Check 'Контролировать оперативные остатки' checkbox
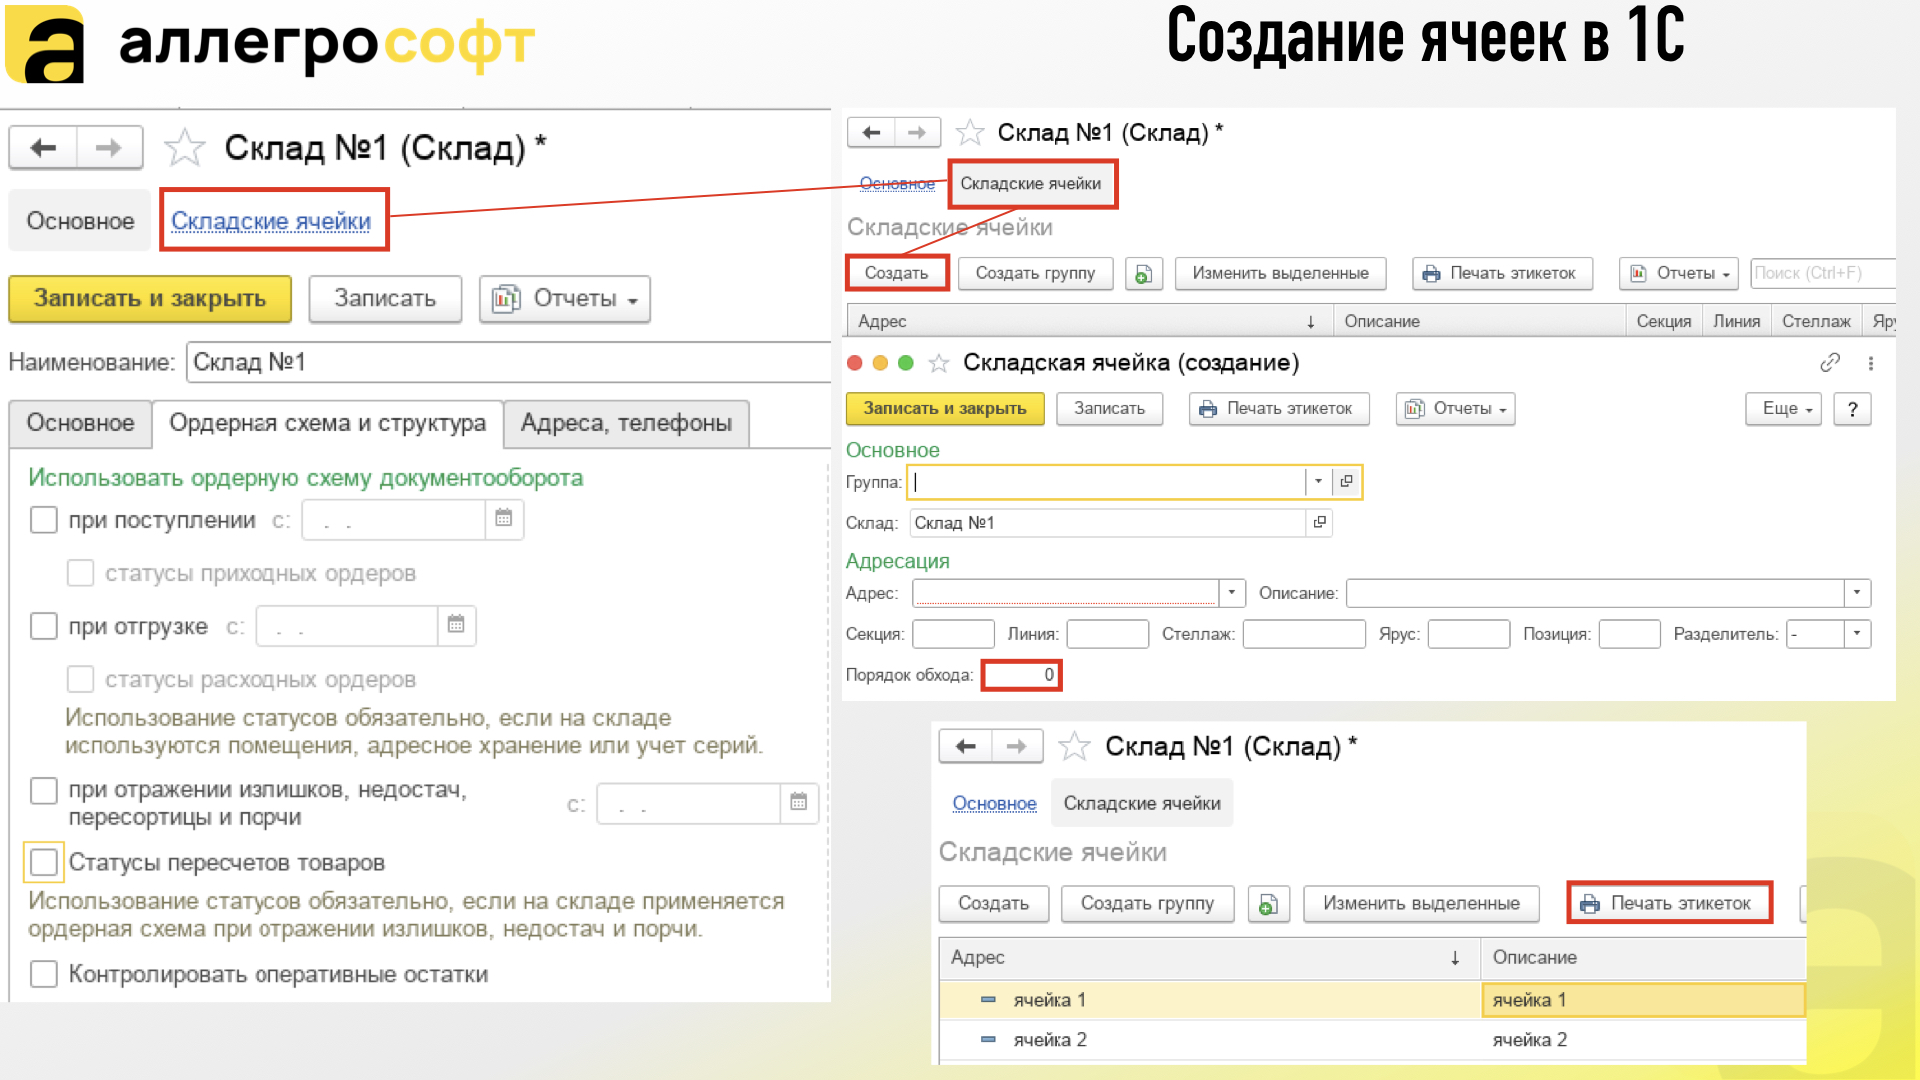1920x1080 pixels. 44,974
